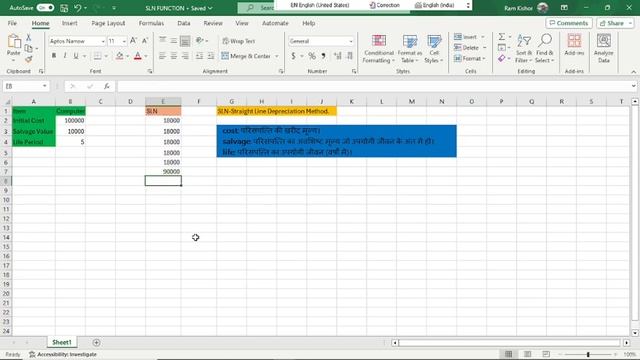Screen dimensions: 640x360
Task: Apply Bold formatting
Action: coord(53,56)
